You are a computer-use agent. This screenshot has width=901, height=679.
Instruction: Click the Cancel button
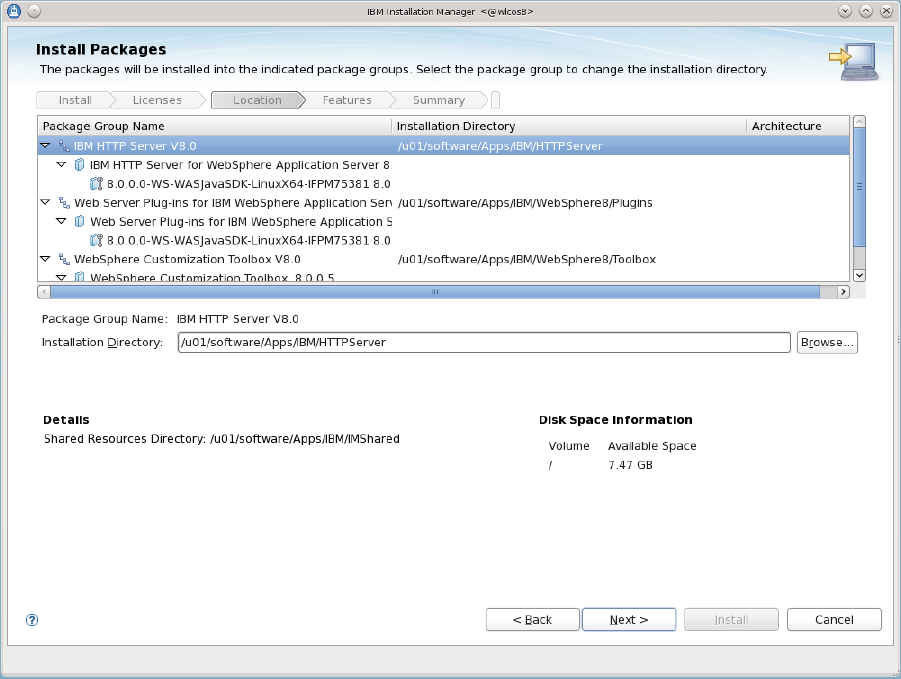[x=834, y=620]
